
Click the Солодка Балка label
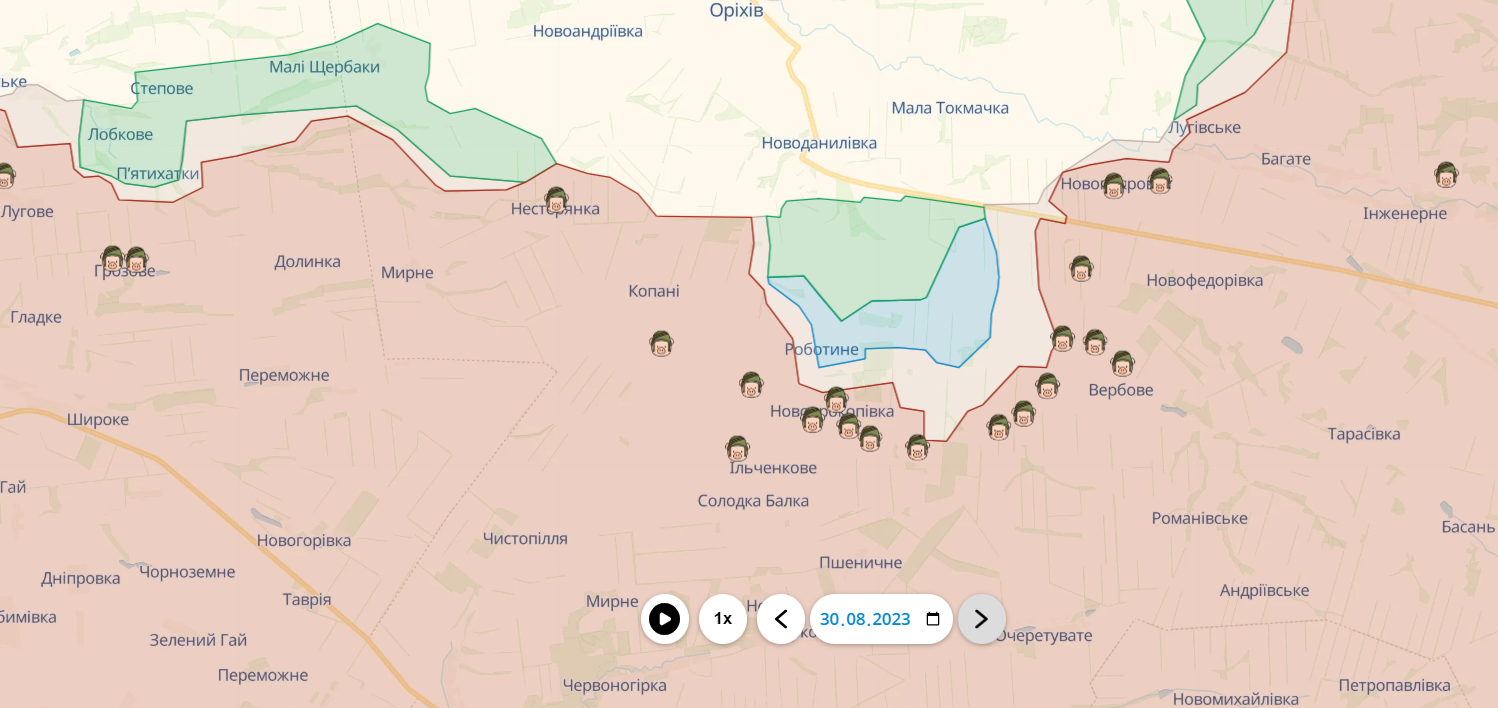coord(753,501)
